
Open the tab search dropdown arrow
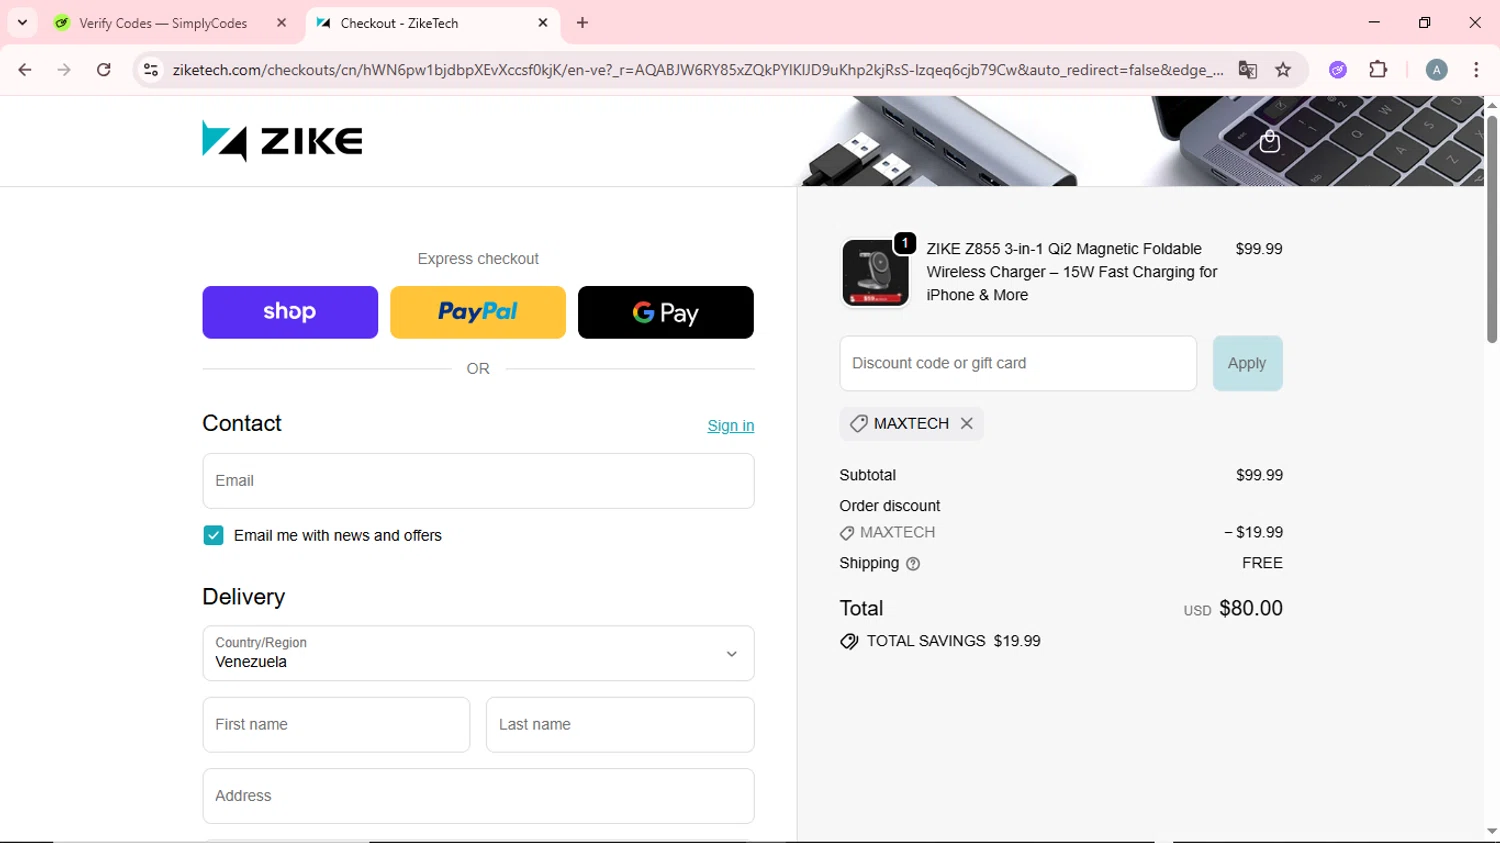(x=22, y=22)
